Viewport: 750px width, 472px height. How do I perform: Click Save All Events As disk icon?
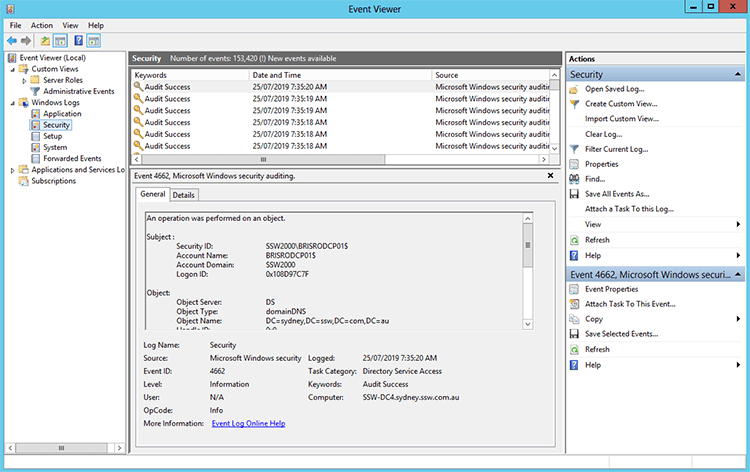coord(574,194)
